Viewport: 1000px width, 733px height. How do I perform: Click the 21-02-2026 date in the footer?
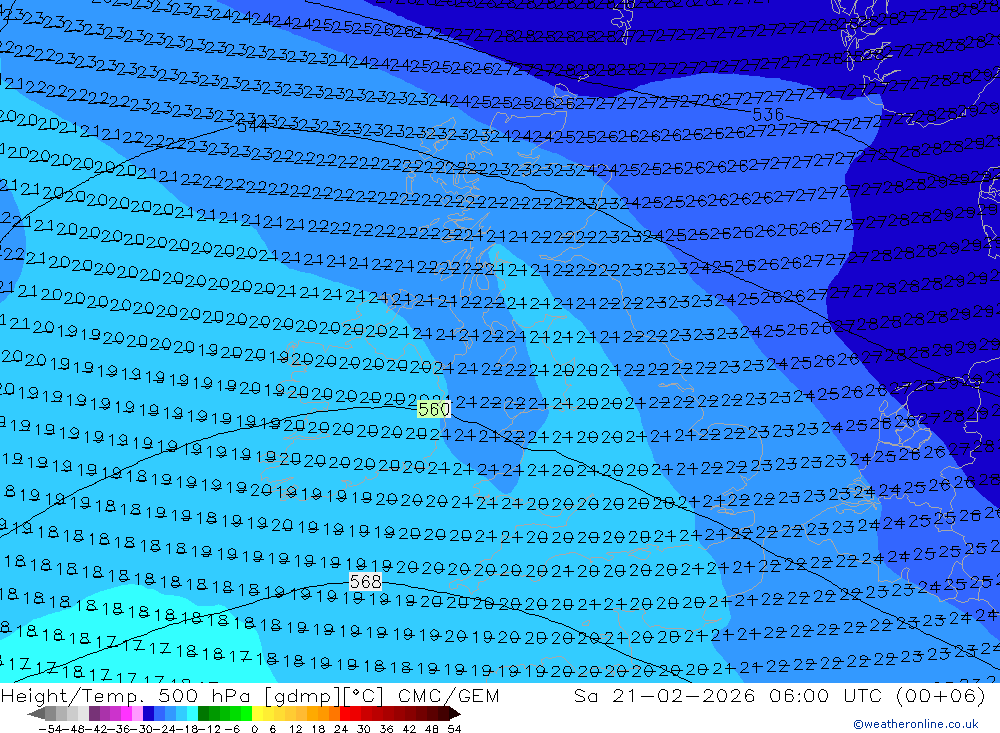tap(684, 695)
